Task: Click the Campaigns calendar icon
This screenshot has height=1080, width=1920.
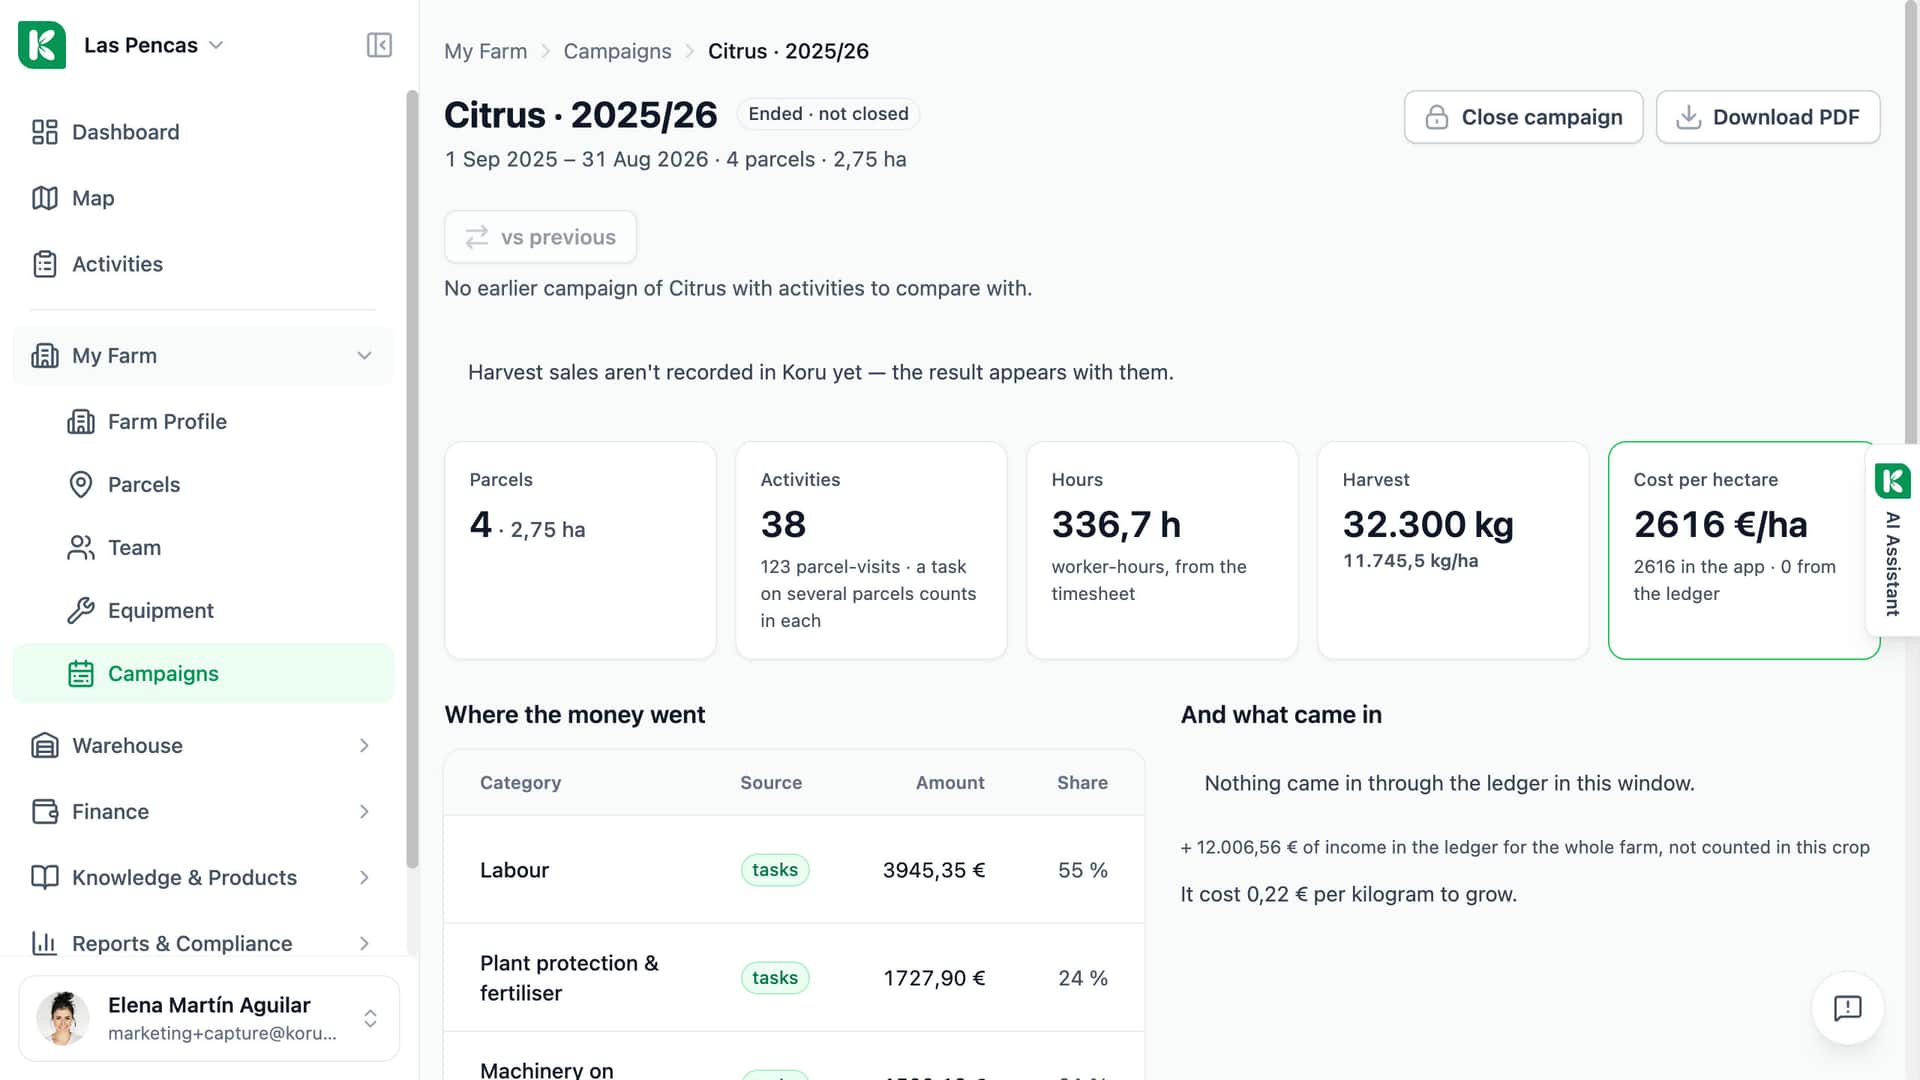Action: (x=81, y=674)
